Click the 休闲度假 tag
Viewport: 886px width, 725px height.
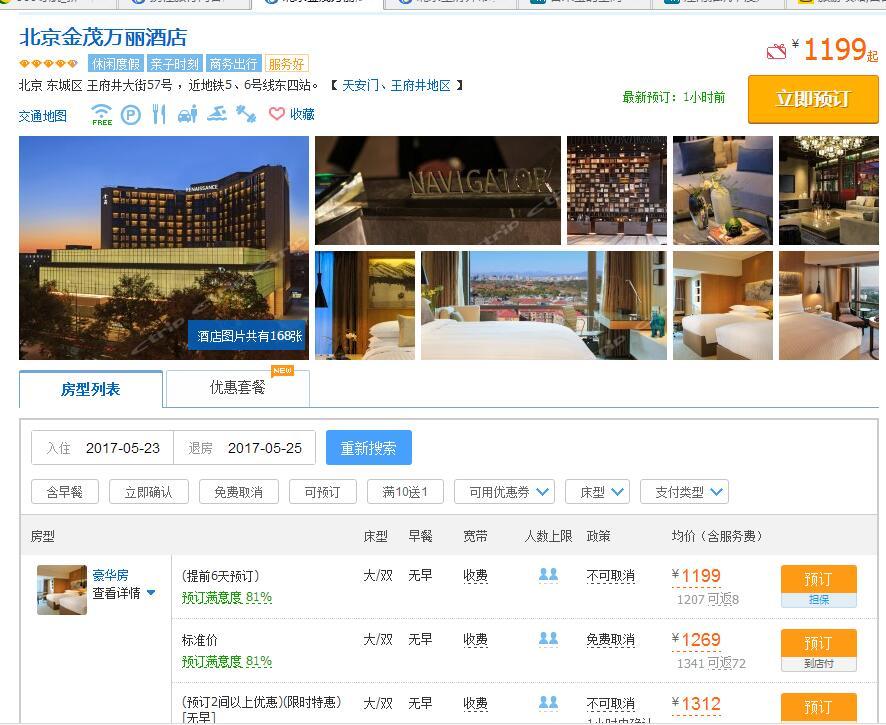[x=116, y=64]
